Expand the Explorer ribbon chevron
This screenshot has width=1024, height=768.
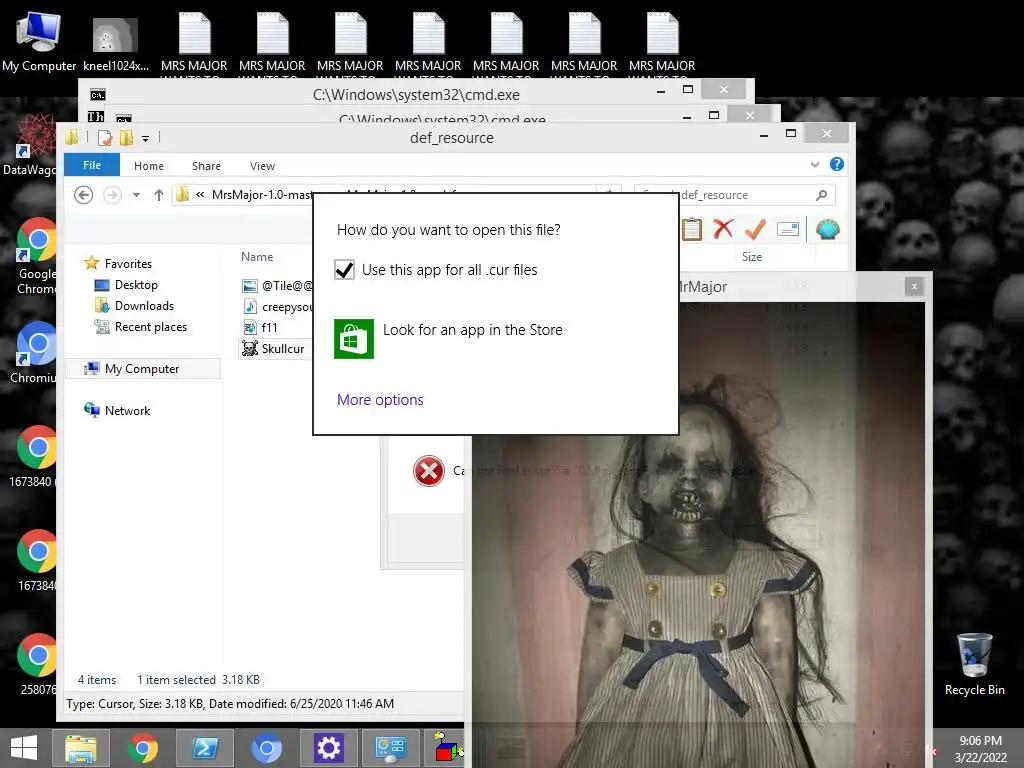click(x=814, y=165)
